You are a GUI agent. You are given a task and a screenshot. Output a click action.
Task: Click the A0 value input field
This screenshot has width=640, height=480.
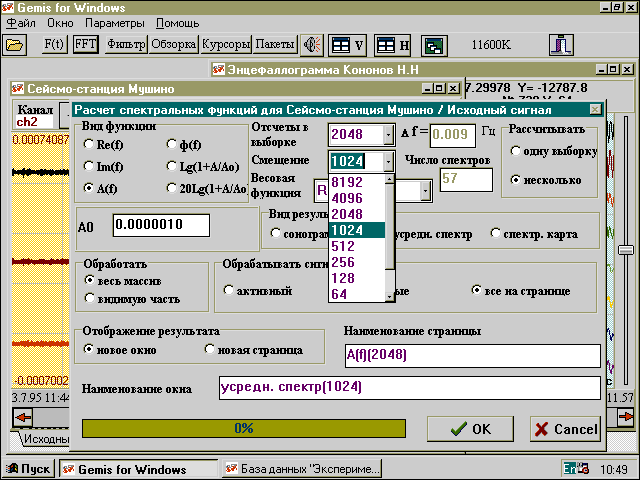161,225
